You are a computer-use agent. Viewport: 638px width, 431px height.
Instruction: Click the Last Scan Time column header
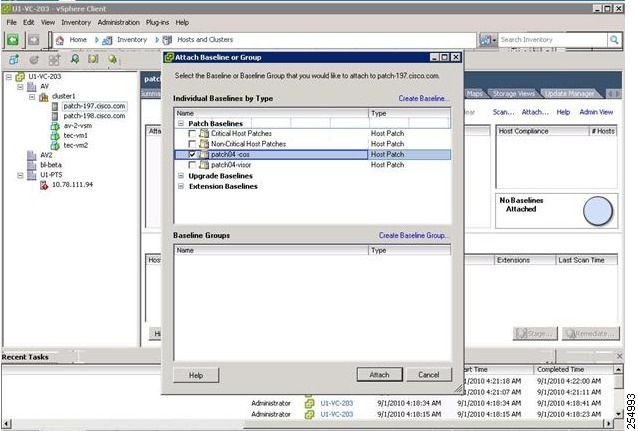click(586, 260)
